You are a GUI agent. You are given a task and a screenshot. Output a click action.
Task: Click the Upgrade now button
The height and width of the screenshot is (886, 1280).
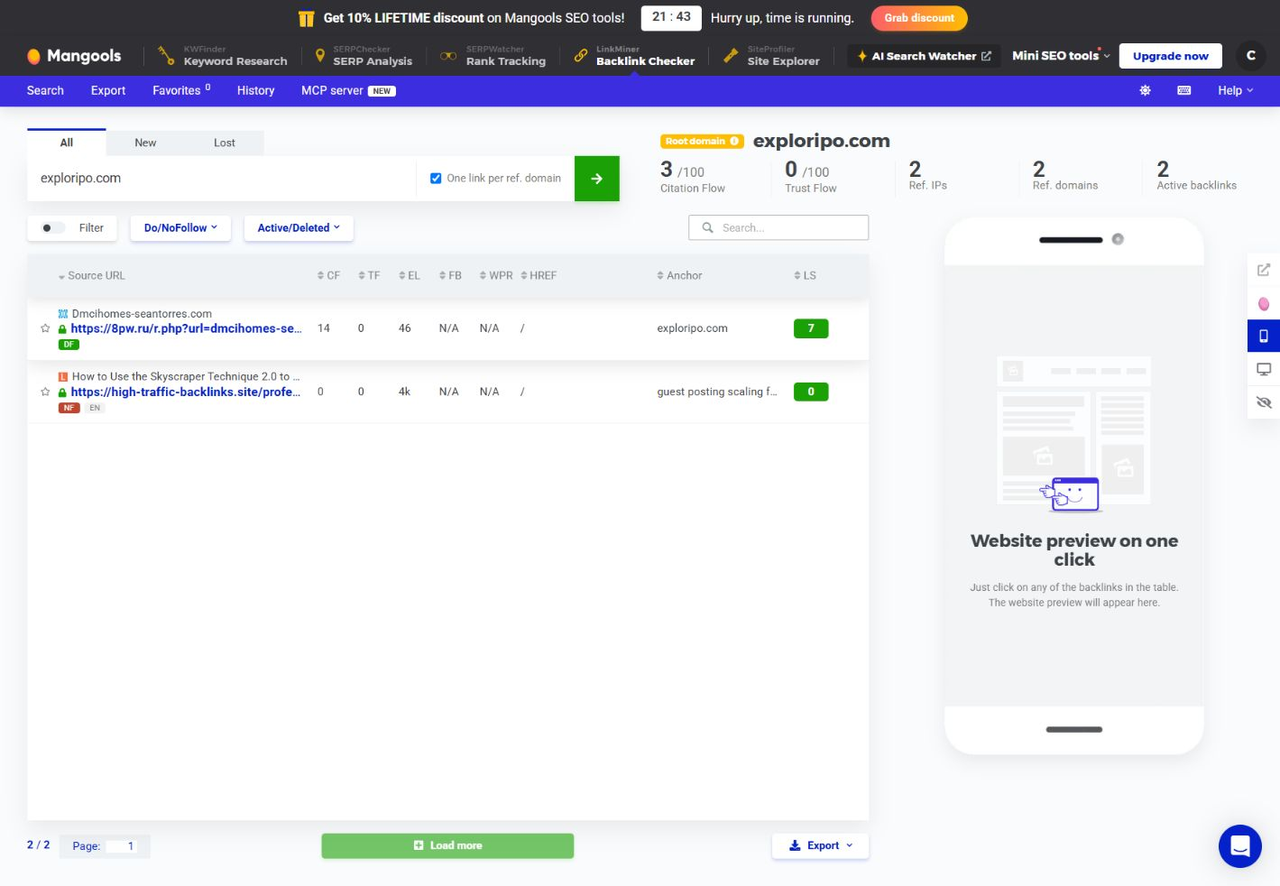coord(1170,56)
